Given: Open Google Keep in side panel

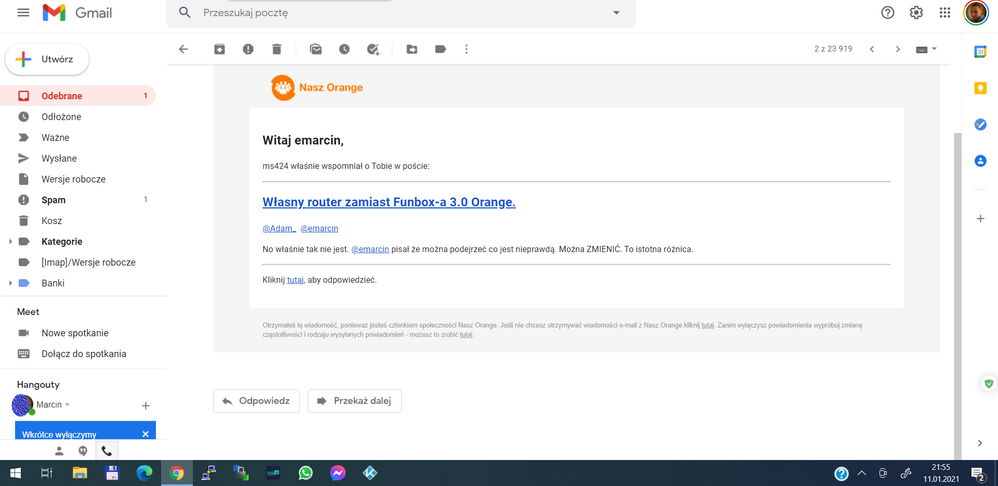Looking at the screenshot, I should click(x=980, y=88).
